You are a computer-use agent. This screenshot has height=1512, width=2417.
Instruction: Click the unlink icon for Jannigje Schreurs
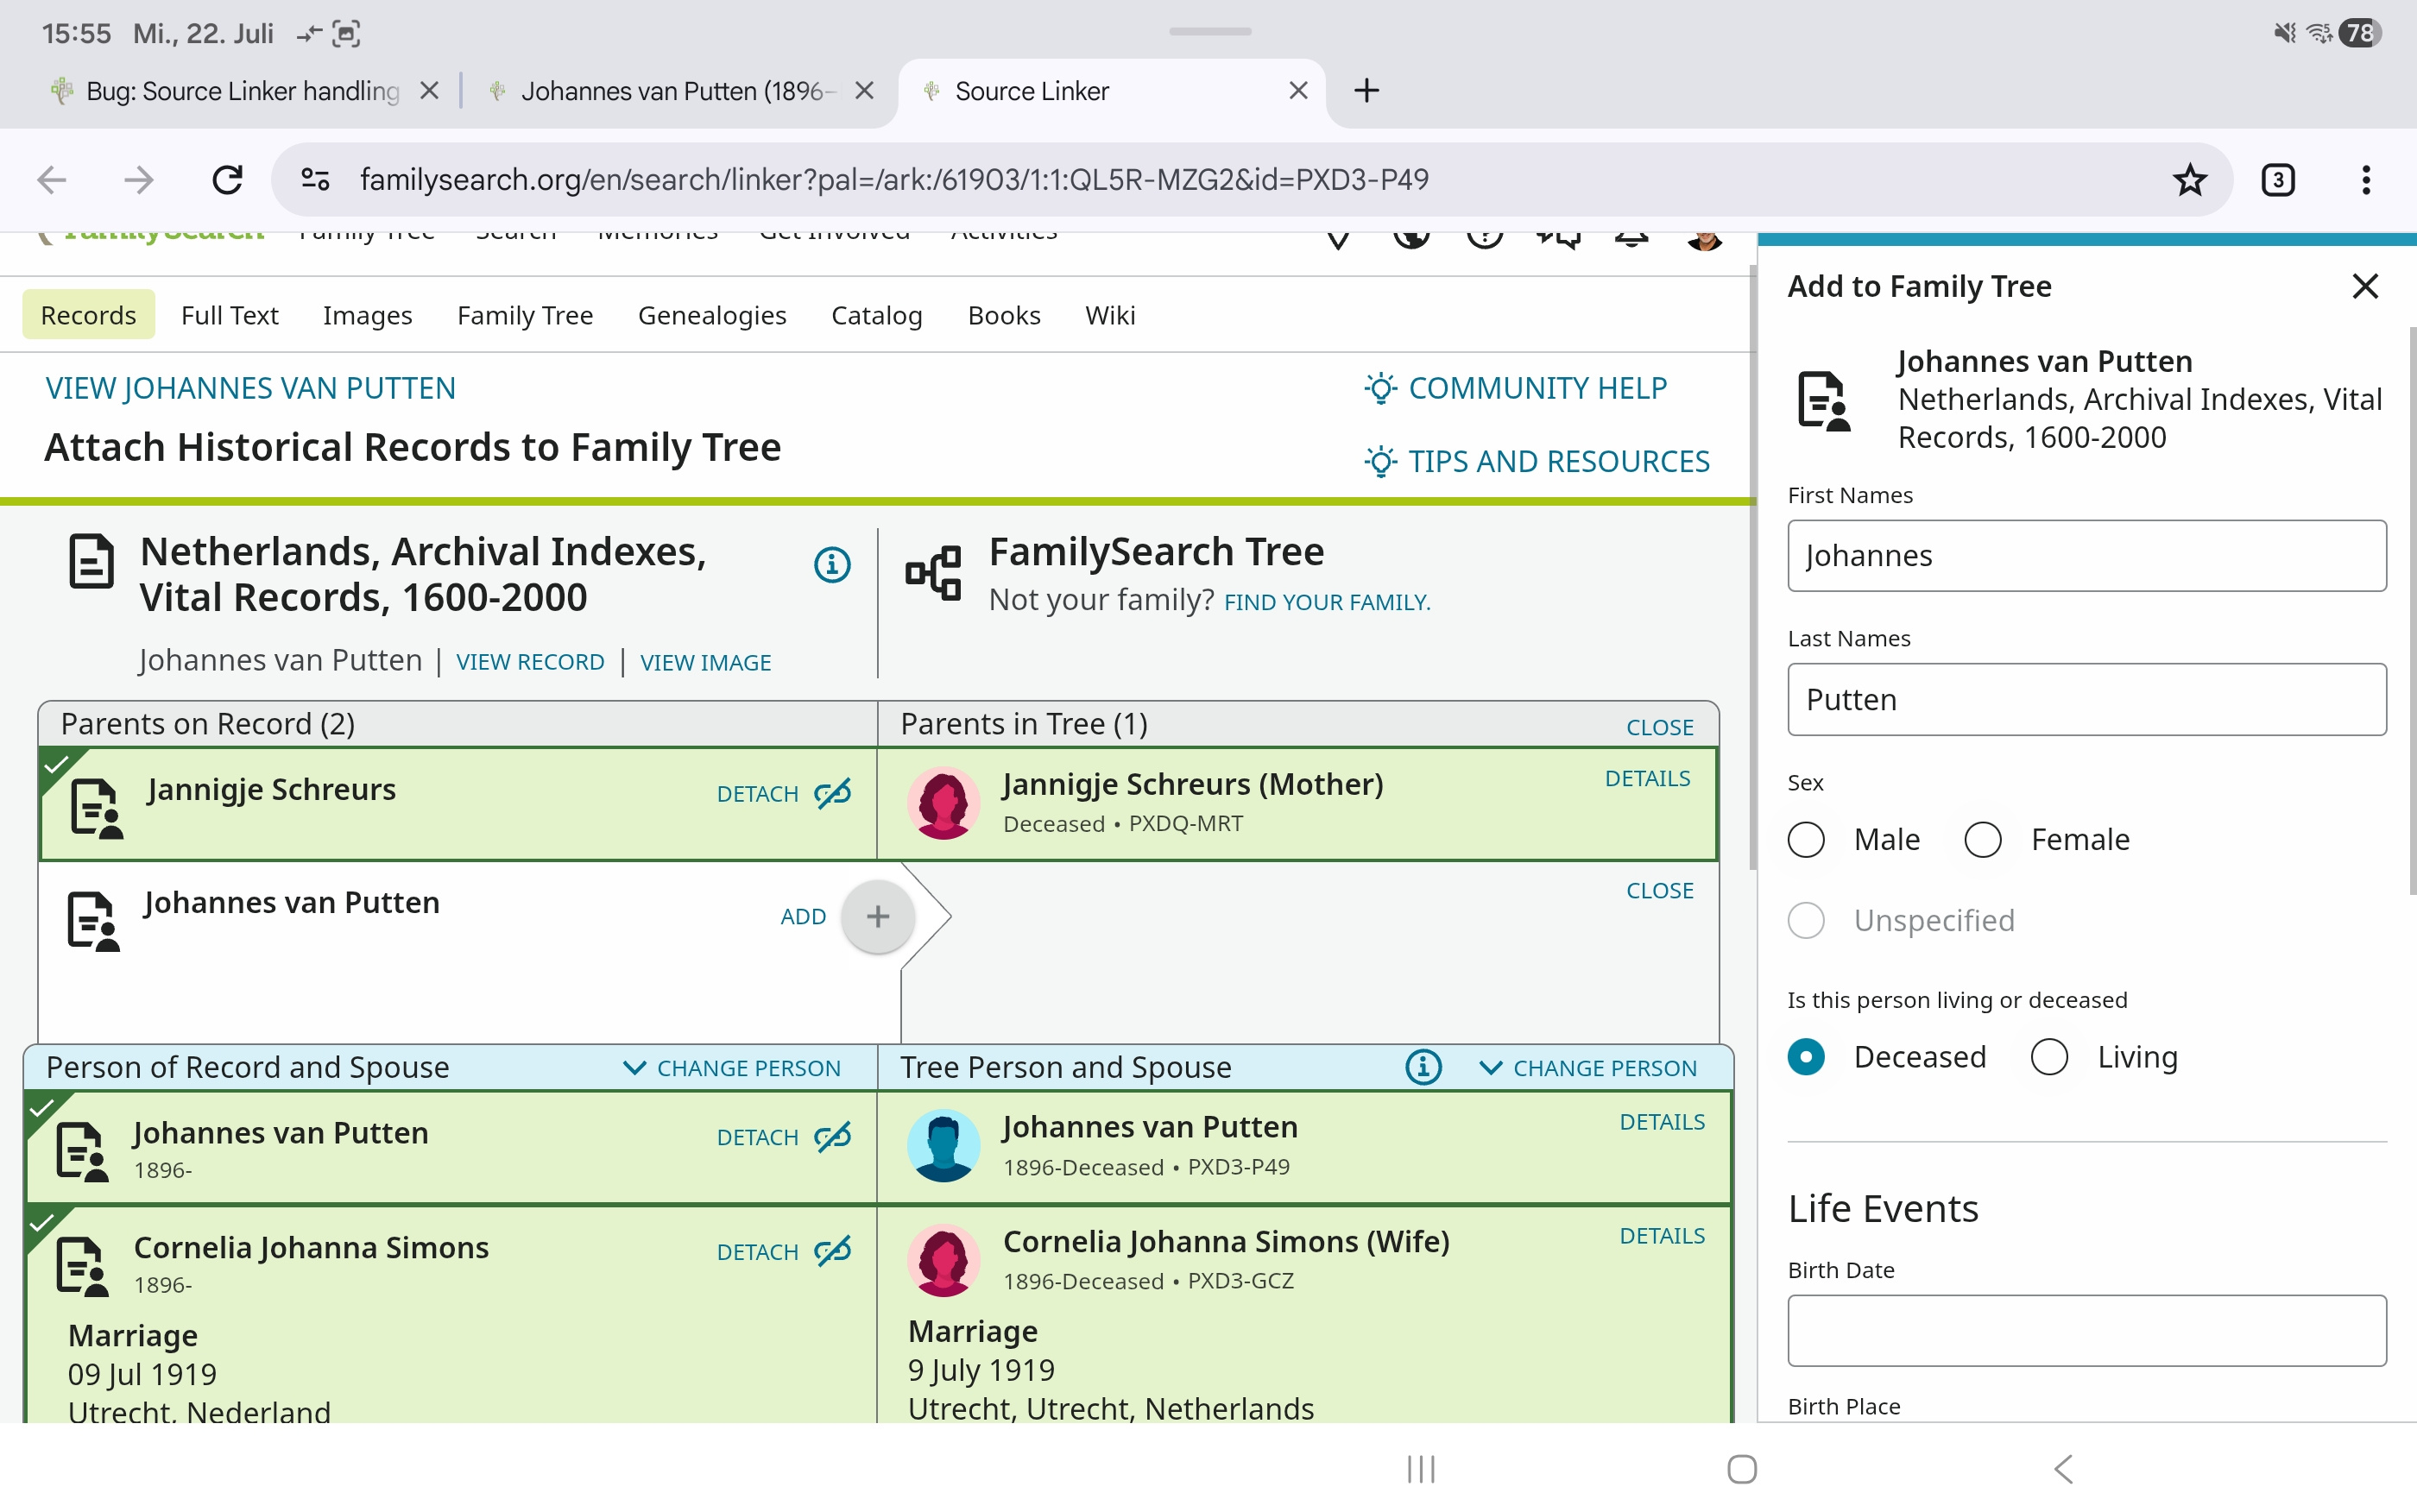coord(832,793)
